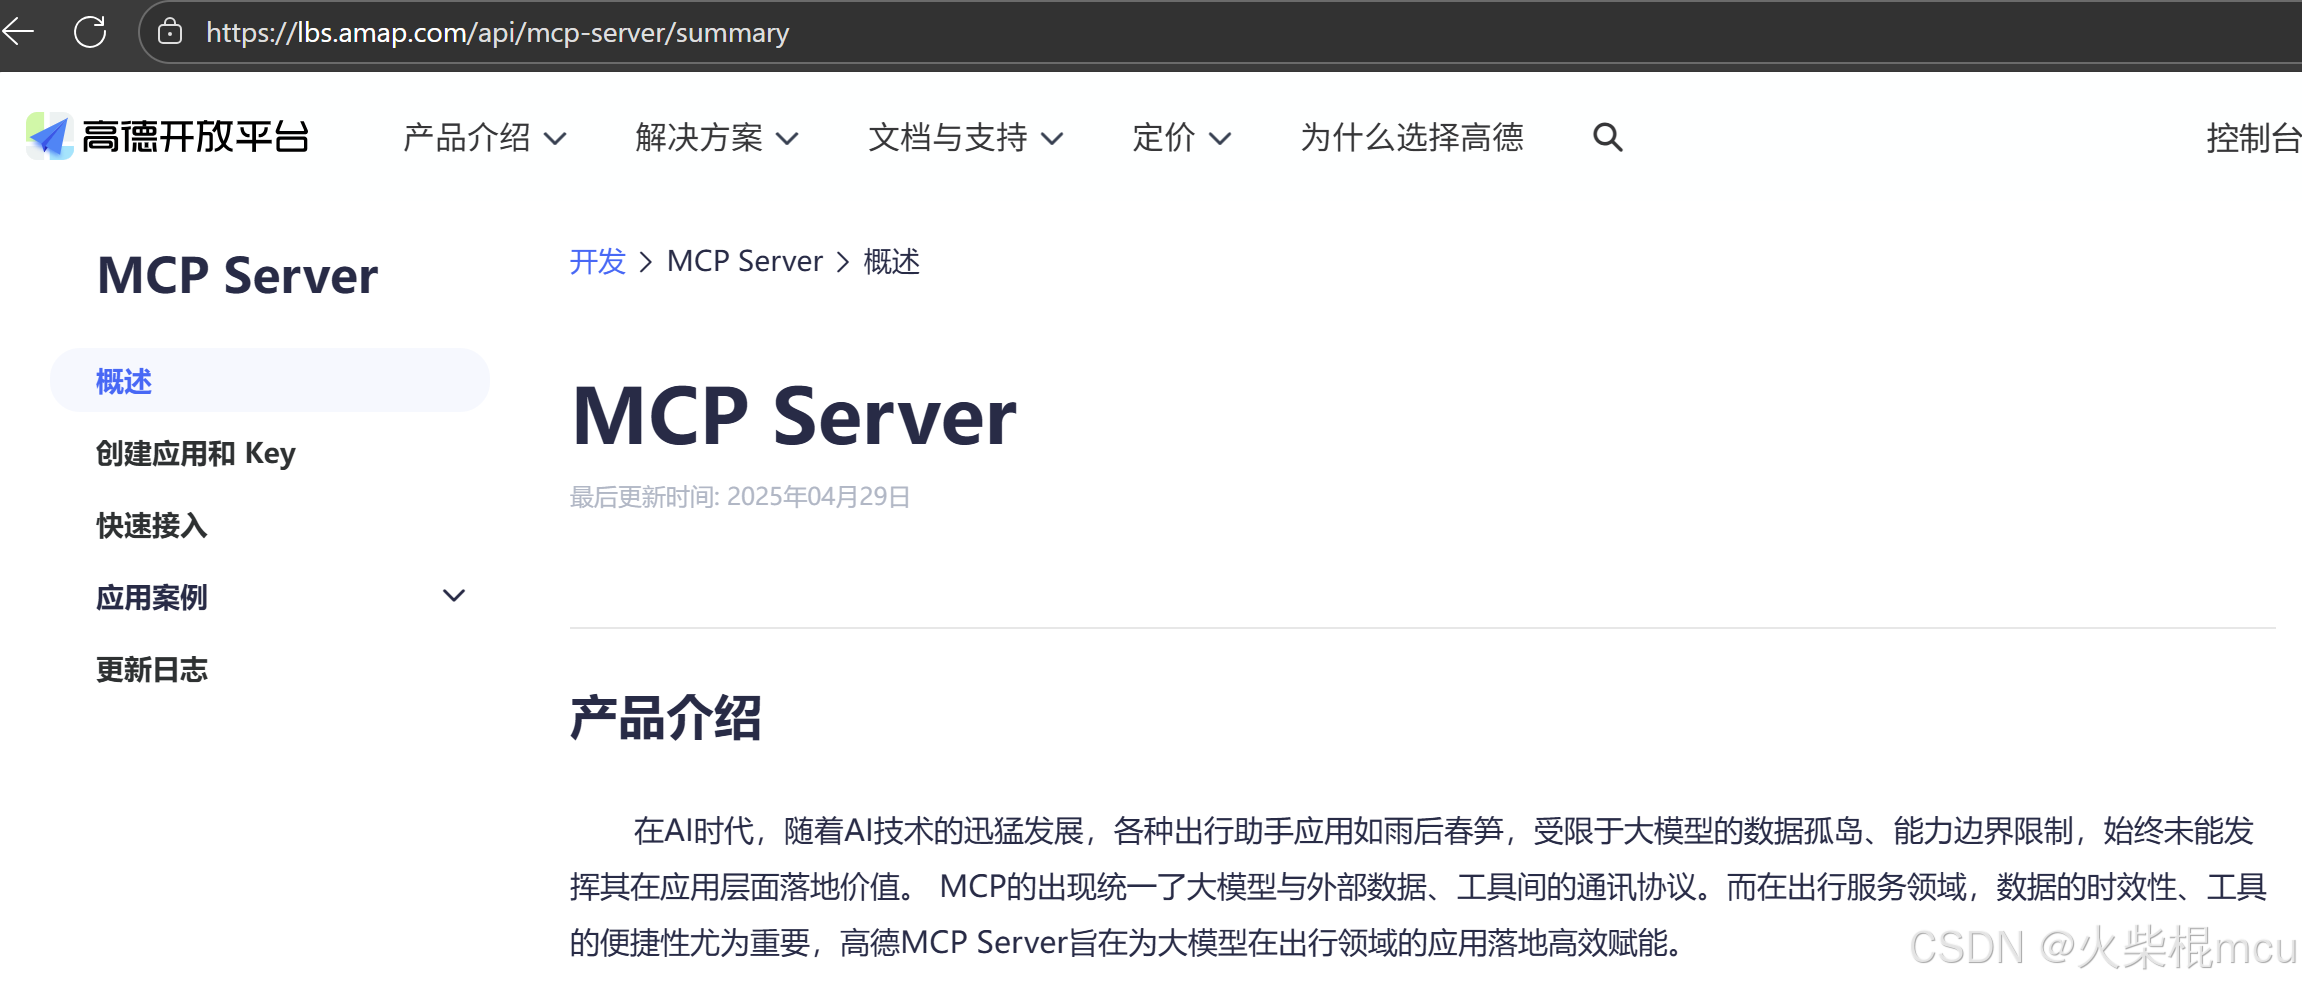Click the 概述 breadcrumb item
The width and height of the screenshot is (2302, 986).
(x=891, y=262)
